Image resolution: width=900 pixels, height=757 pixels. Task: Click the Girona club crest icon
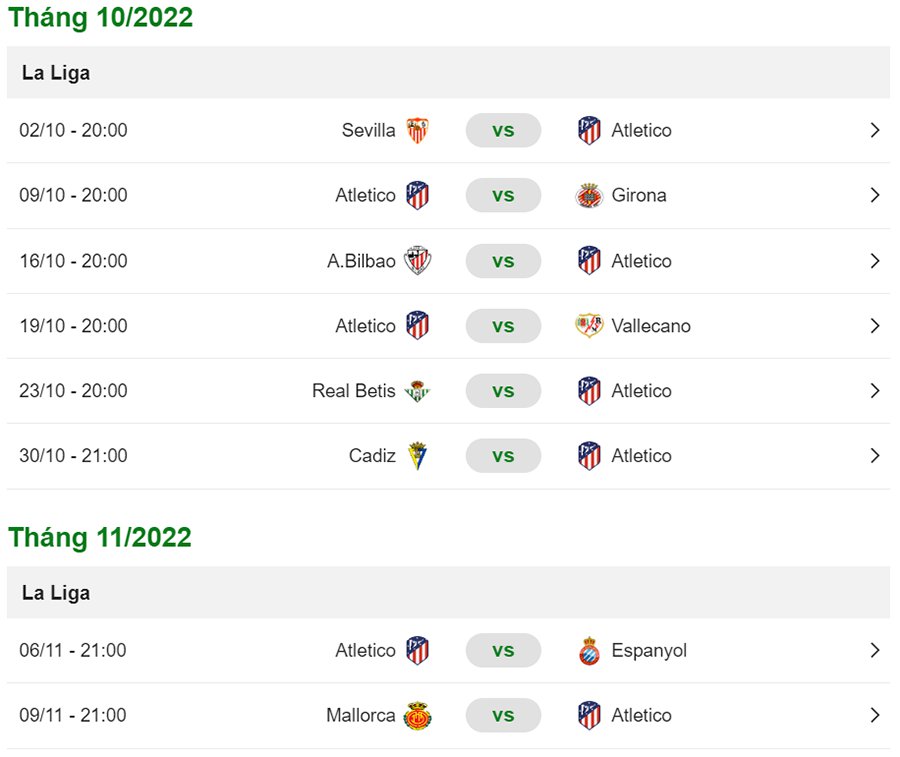click(589, 196)
